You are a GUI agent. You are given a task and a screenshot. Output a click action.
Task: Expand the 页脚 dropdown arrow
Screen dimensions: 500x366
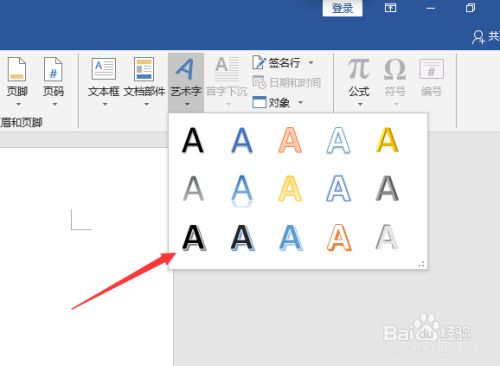(x=18, y=104)
